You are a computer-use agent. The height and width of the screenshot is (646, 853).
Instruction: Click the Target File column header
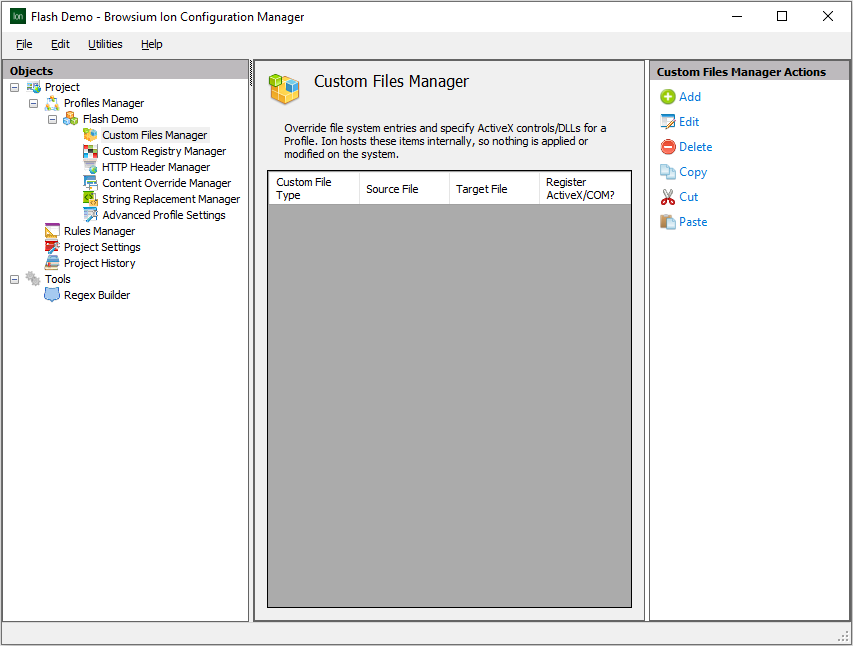pyautogui.click(x=495, y=188)
